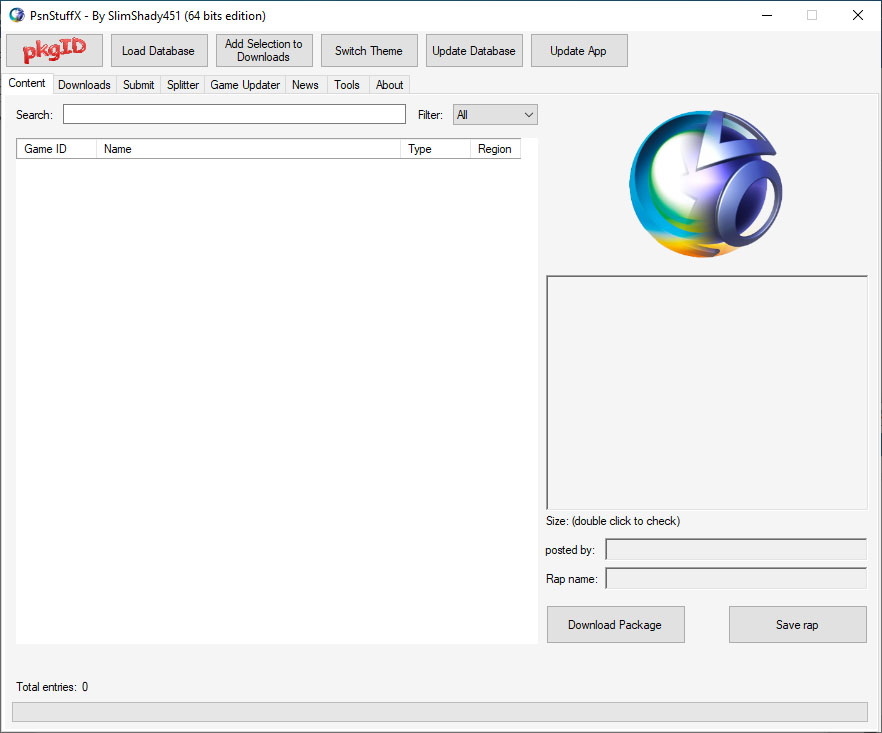882x733 pixels.
Task: Click Save rap button
Action: tap(798, 624)
